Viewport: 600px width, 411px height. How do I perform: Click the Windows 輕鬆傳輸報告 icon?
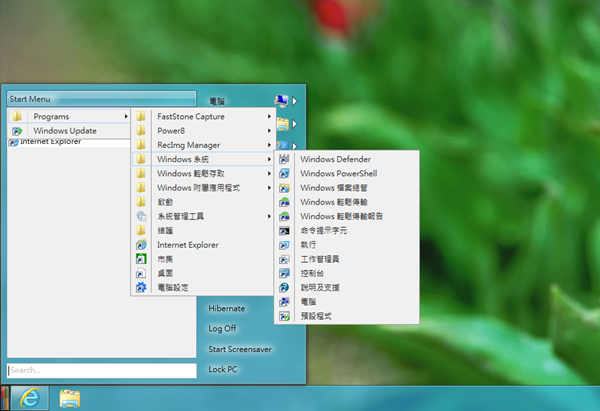284,216
